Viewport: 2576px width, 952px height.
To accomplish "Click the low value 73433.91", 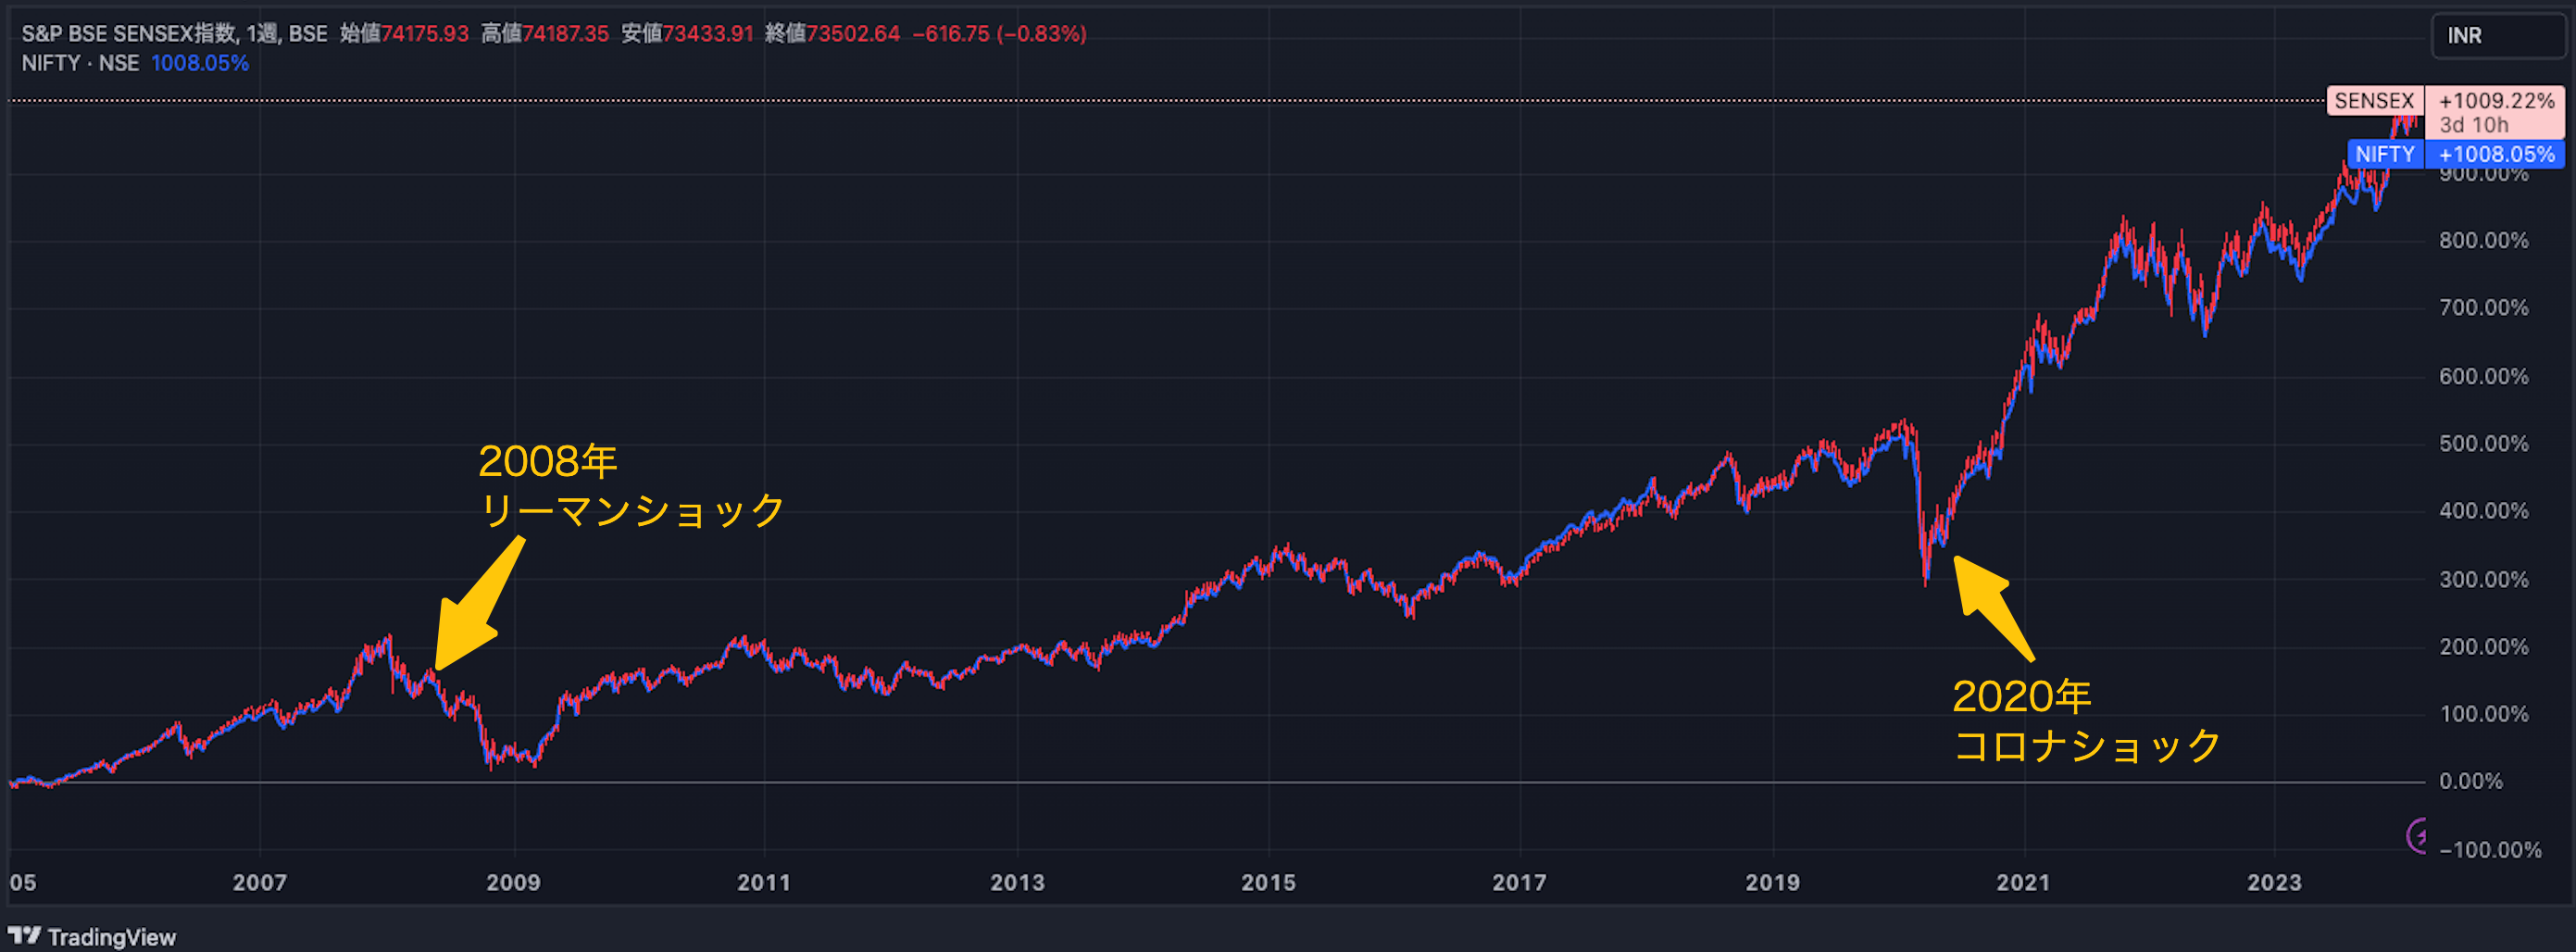I will point(708,34).
